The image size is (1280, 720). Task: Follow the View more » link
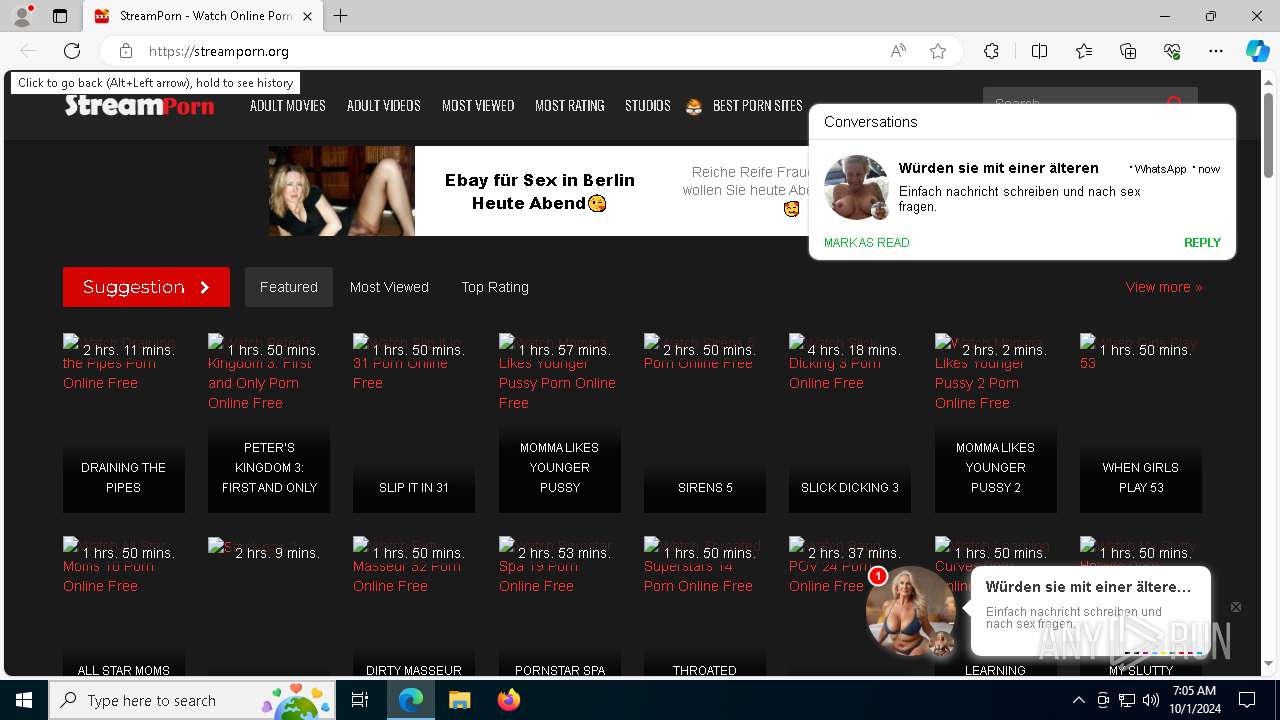tap(1164, 287)
